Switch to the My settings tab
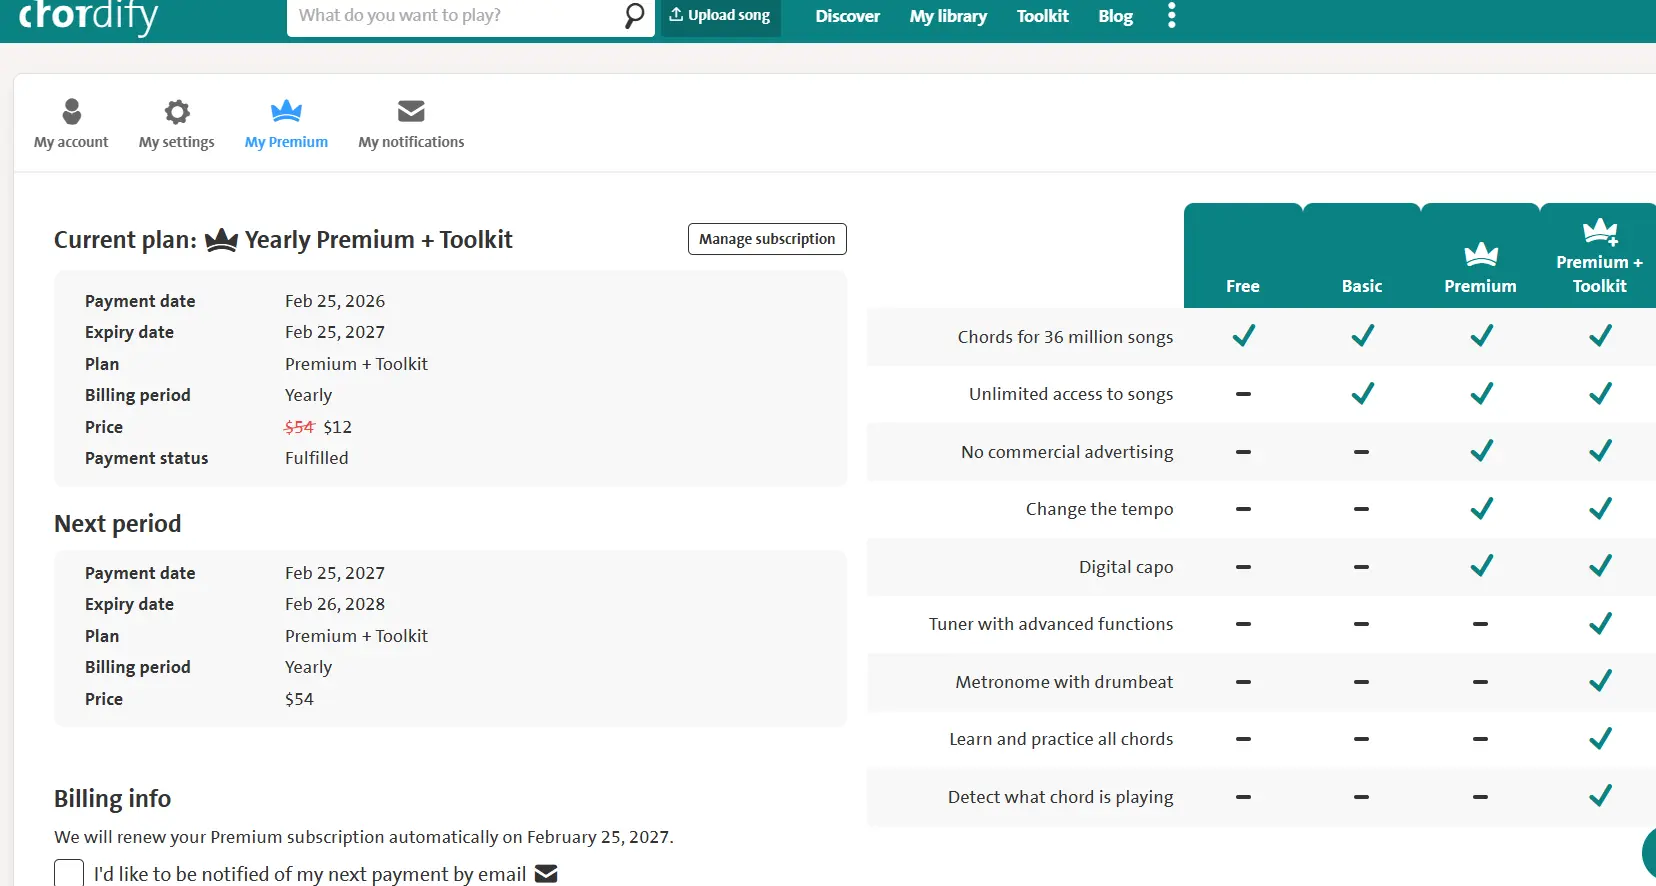Viewport: 1656px width, 886px height. 177,124
